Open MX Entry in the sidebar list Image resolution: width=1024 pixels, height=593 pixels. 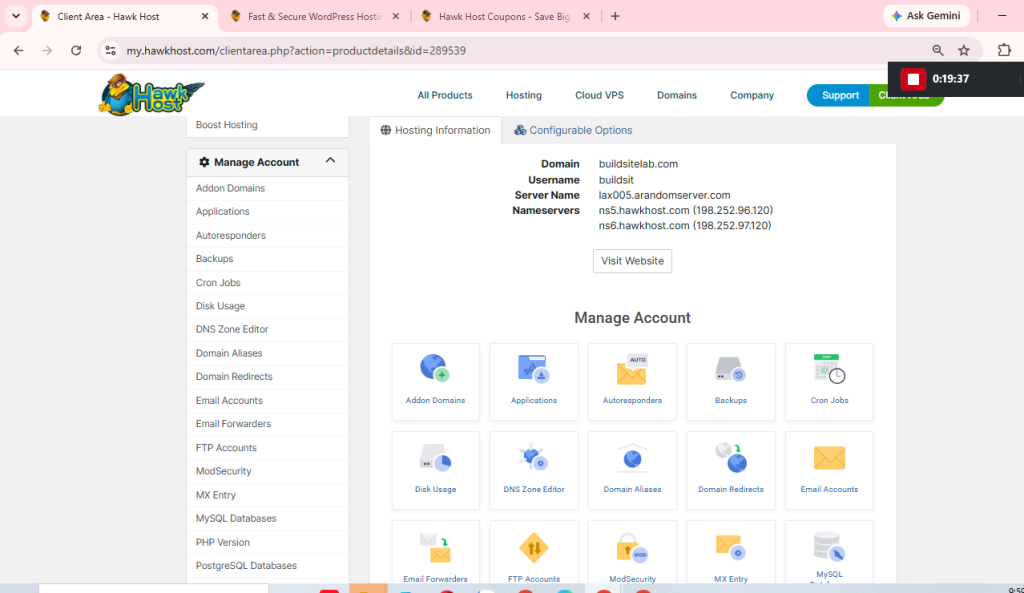coord(267,495)
